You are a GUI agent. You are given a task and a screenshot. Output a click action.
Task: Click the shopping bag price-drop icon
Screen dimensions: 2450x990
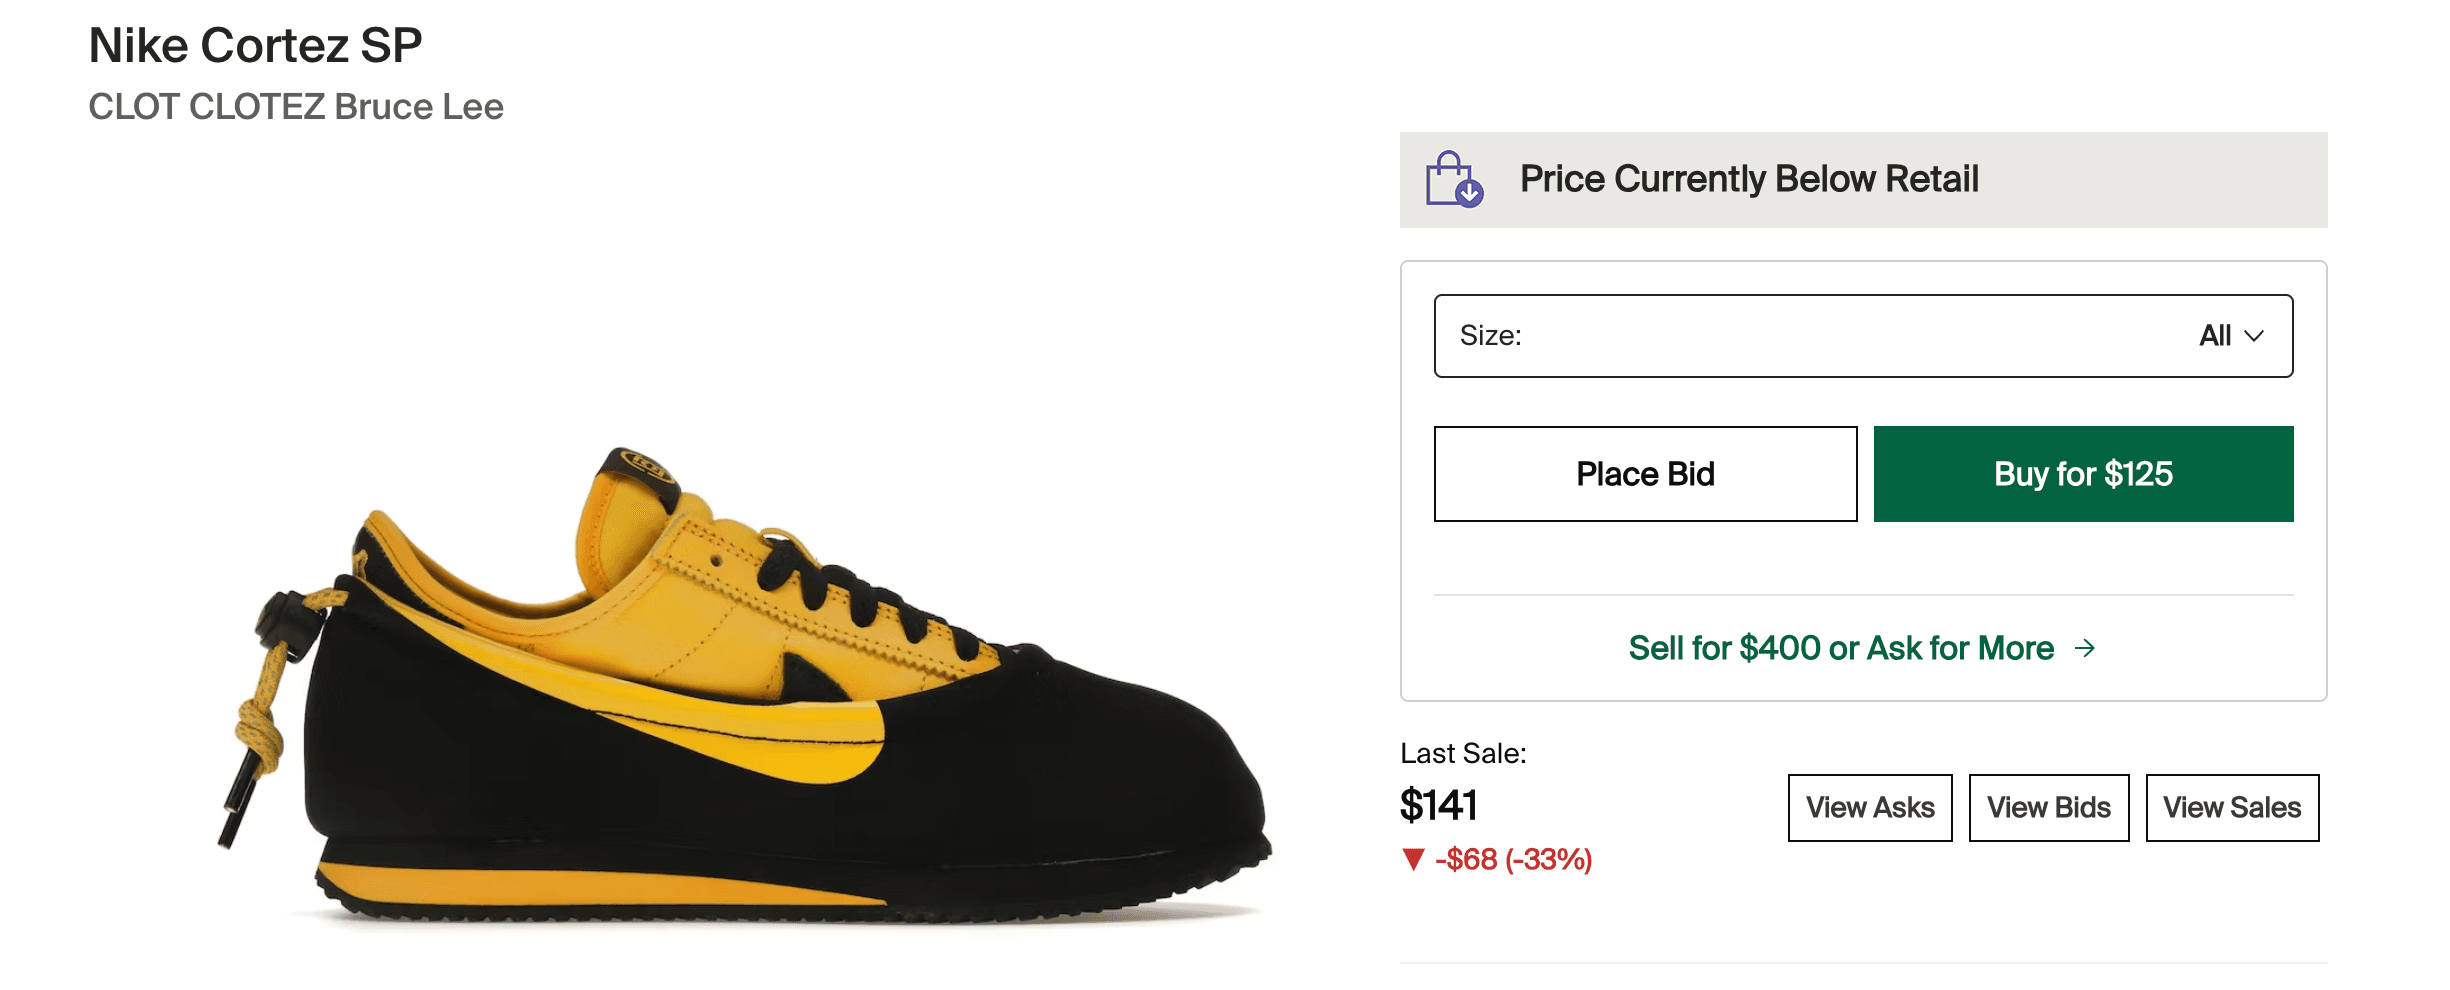point(1454,179)
